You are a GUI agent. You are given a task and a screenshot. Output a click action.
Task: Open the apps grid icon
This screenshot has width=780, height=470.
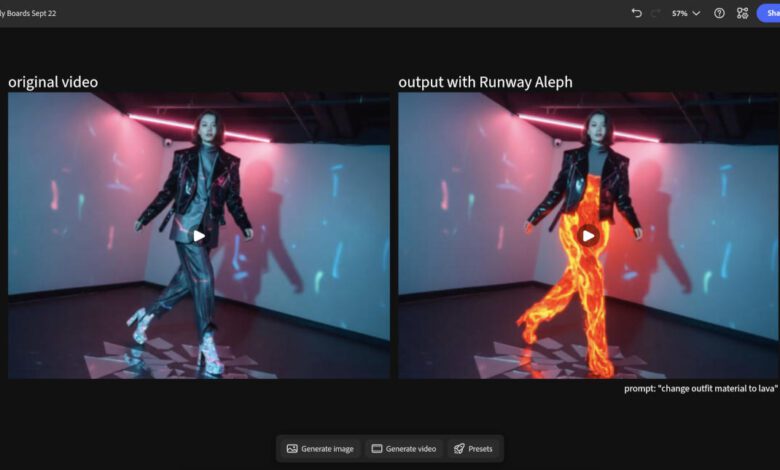pos(742,13)
